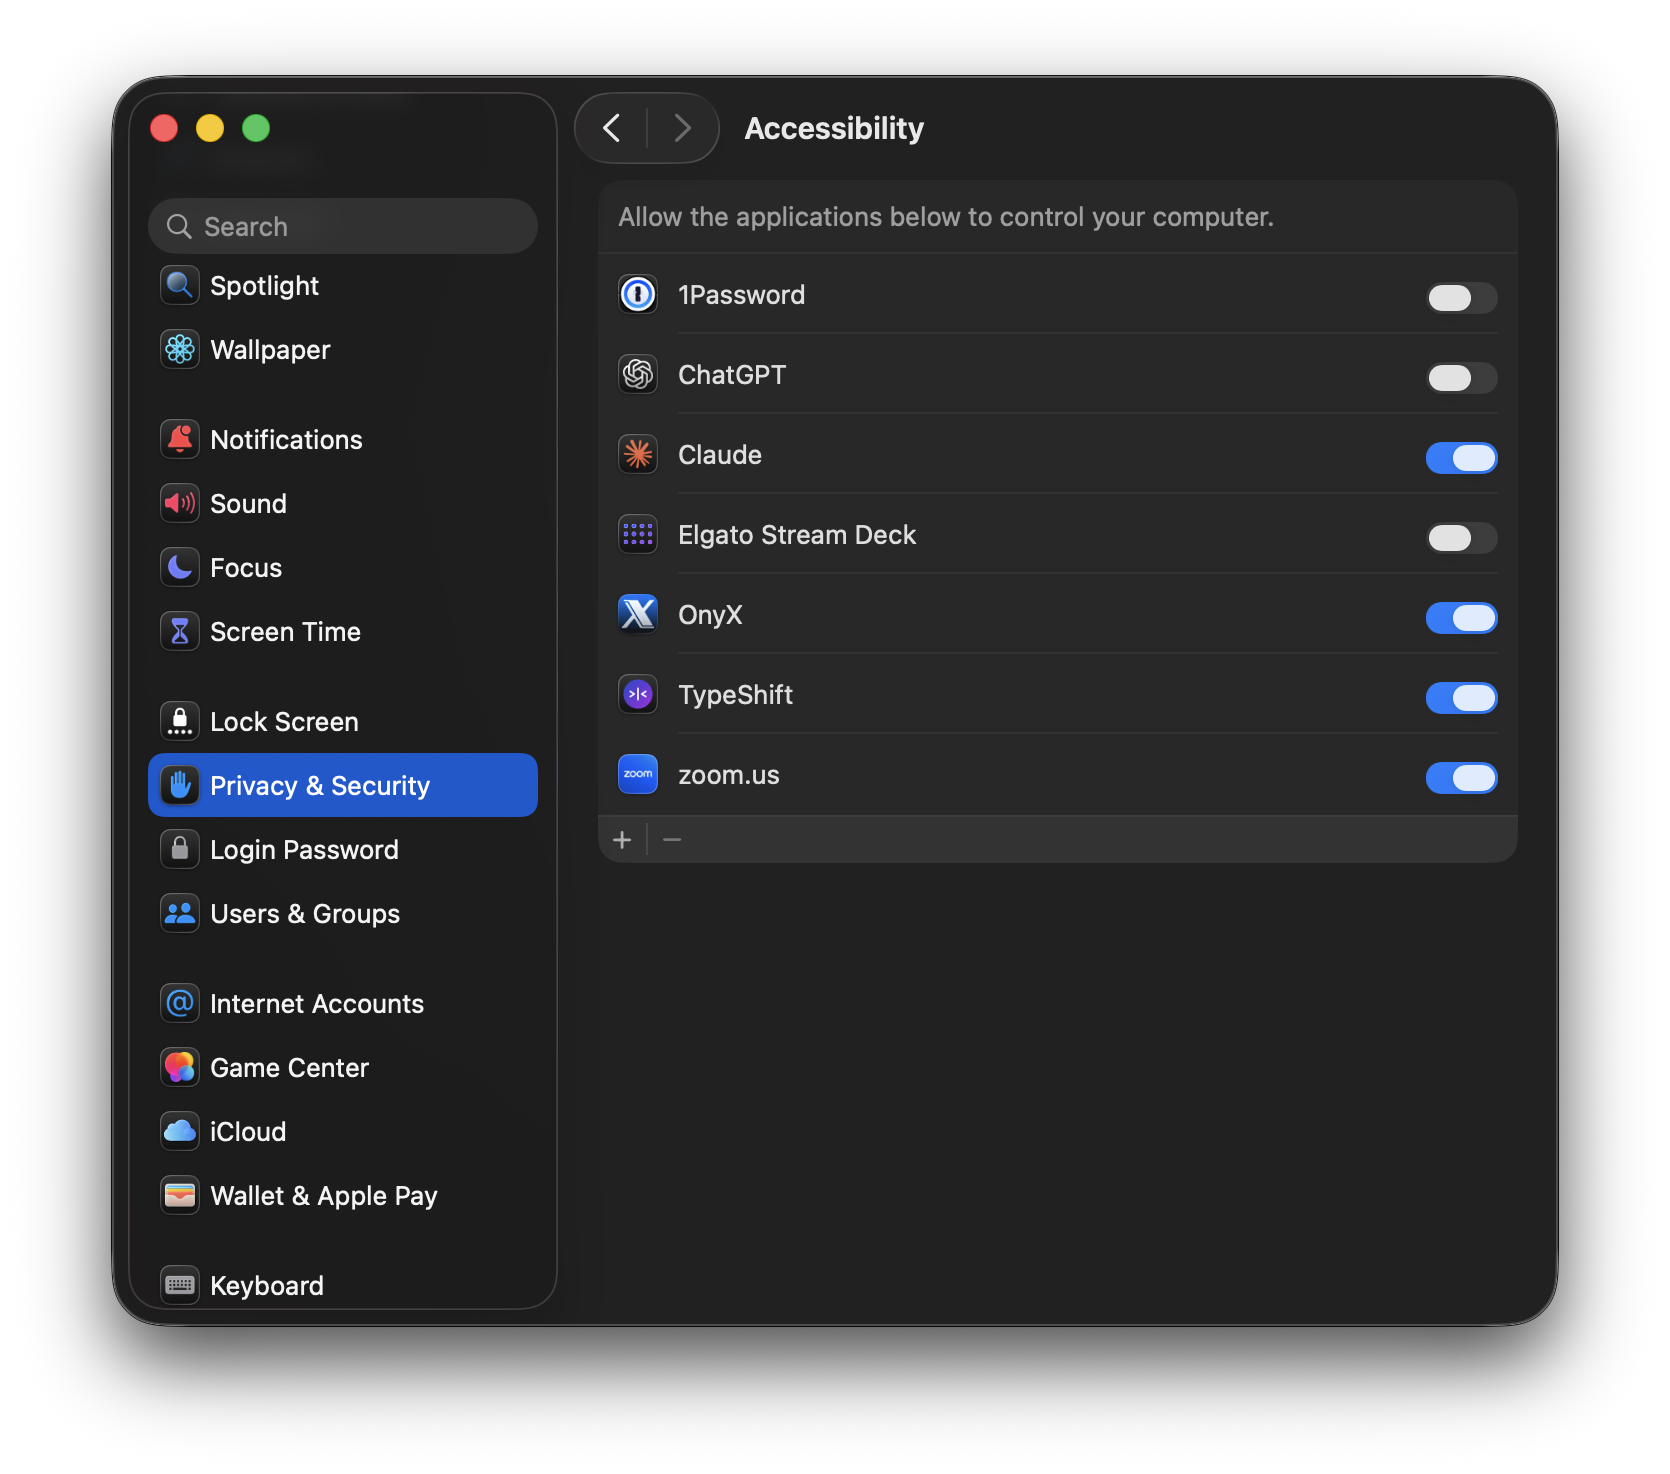Toggle ChatGPT's accessibility switch
This screenshot has width=1670, height=1474.
(1461, 378)
